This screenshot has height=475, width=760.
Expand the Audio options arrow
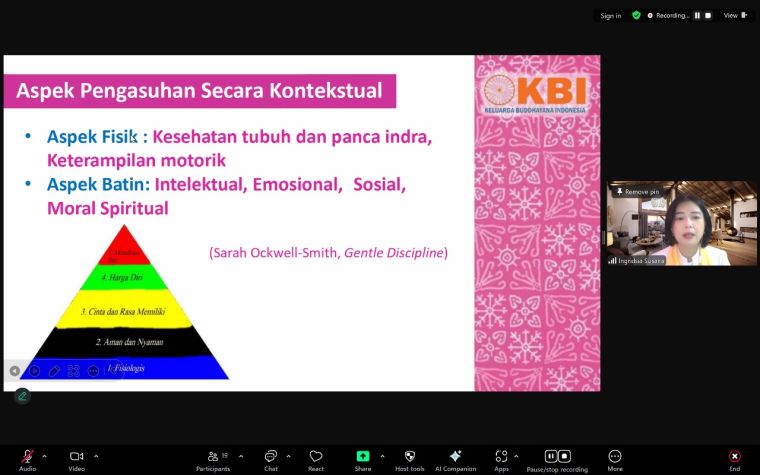(44, 456)
